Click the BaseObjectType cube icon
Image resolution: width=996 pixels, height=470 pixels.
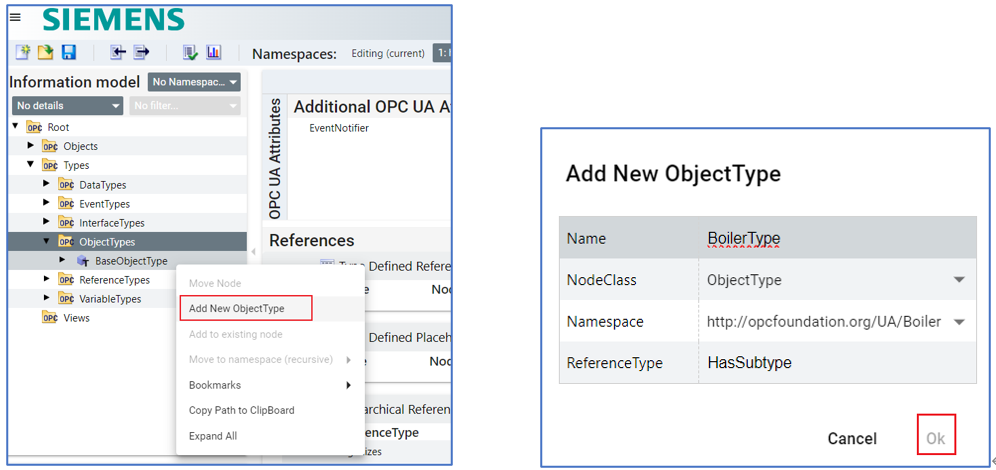click(x=83, y=260)
